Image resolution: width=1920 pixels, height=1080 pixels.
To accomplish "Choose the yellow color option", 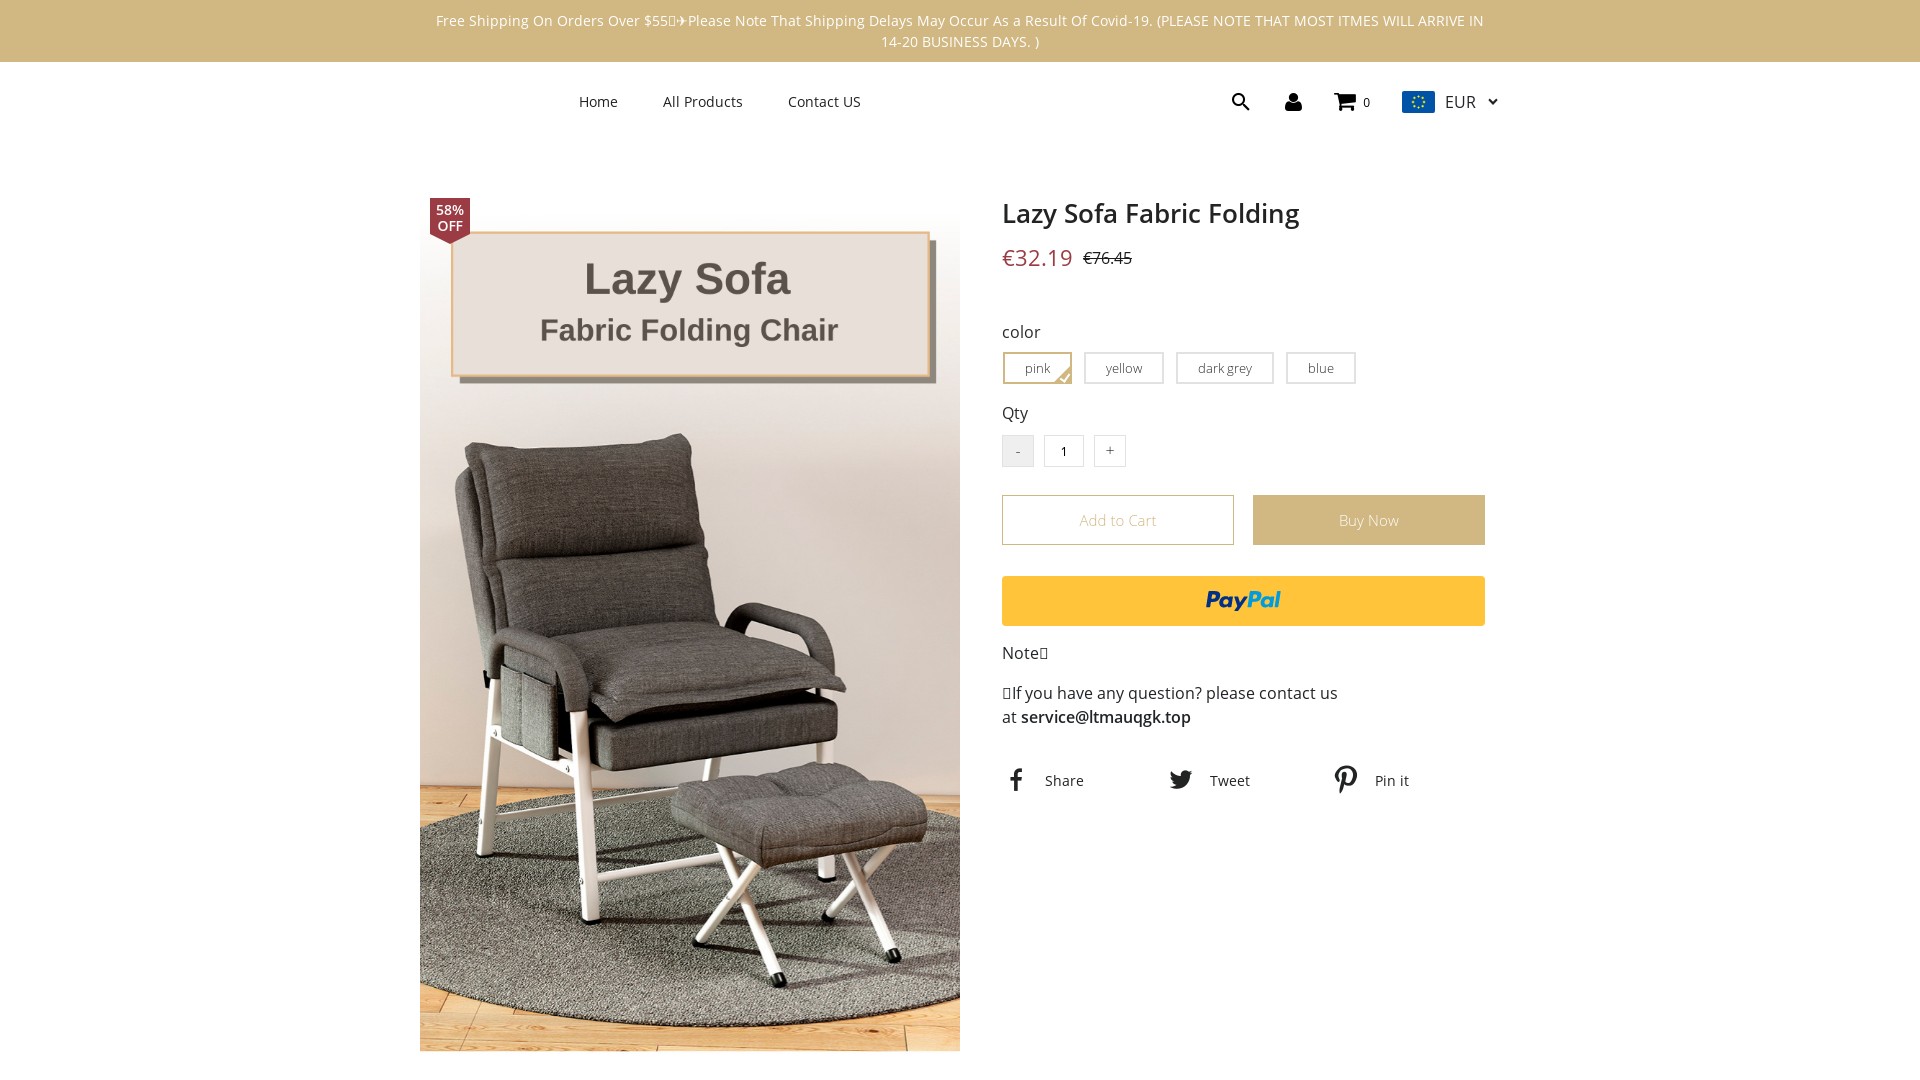I will (x=1124, y=368).
